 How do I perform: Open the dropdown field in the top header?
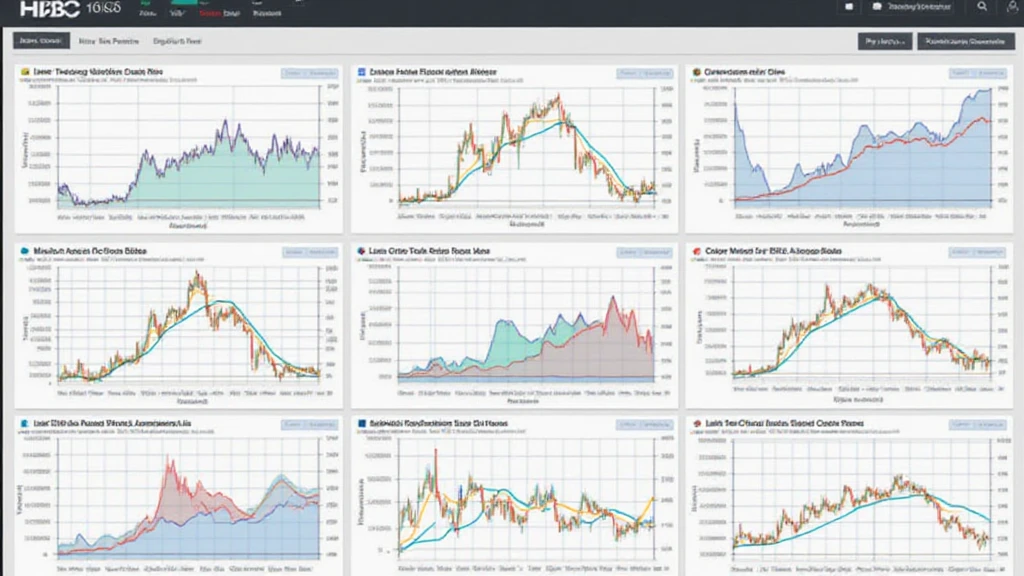pyautogui.click(x=908, y=7)
